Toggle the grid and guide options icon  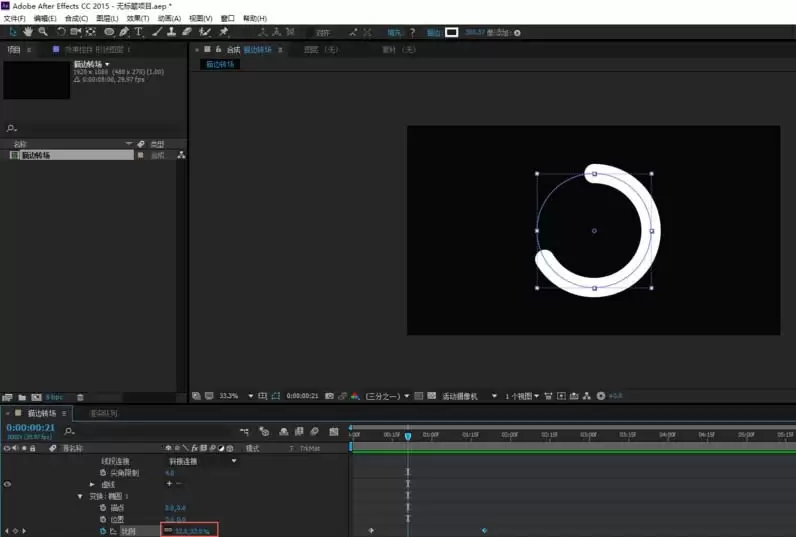[262, 396]
